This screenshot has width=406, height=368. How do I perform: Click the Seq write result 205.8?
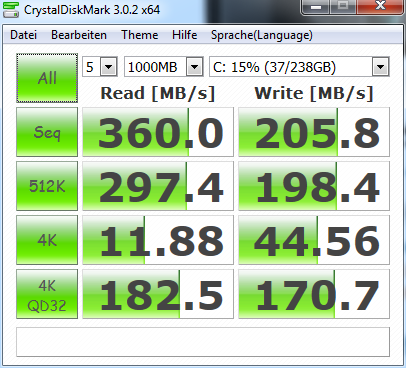(x=314, y=132)
